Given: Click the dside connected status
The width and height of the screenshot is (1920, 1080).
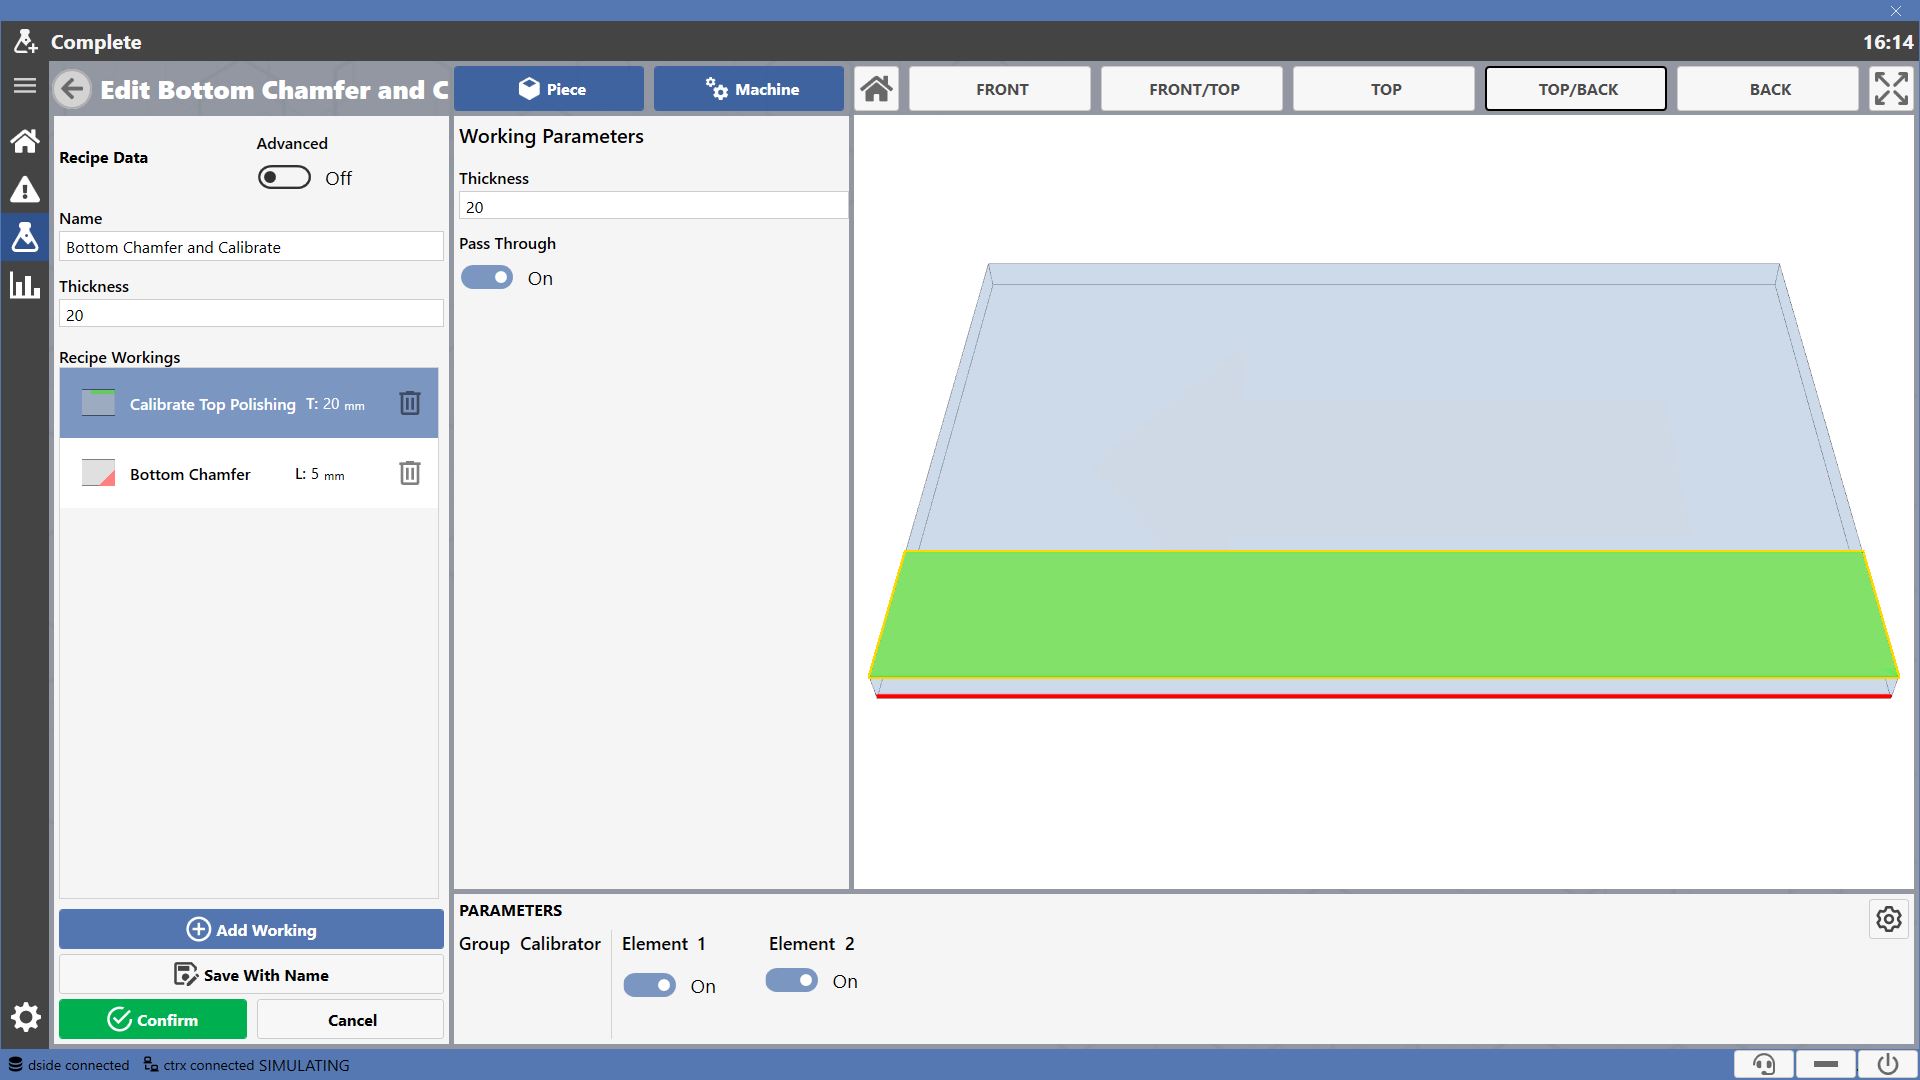Looking at the screenshot, I should pos(69,1065).
